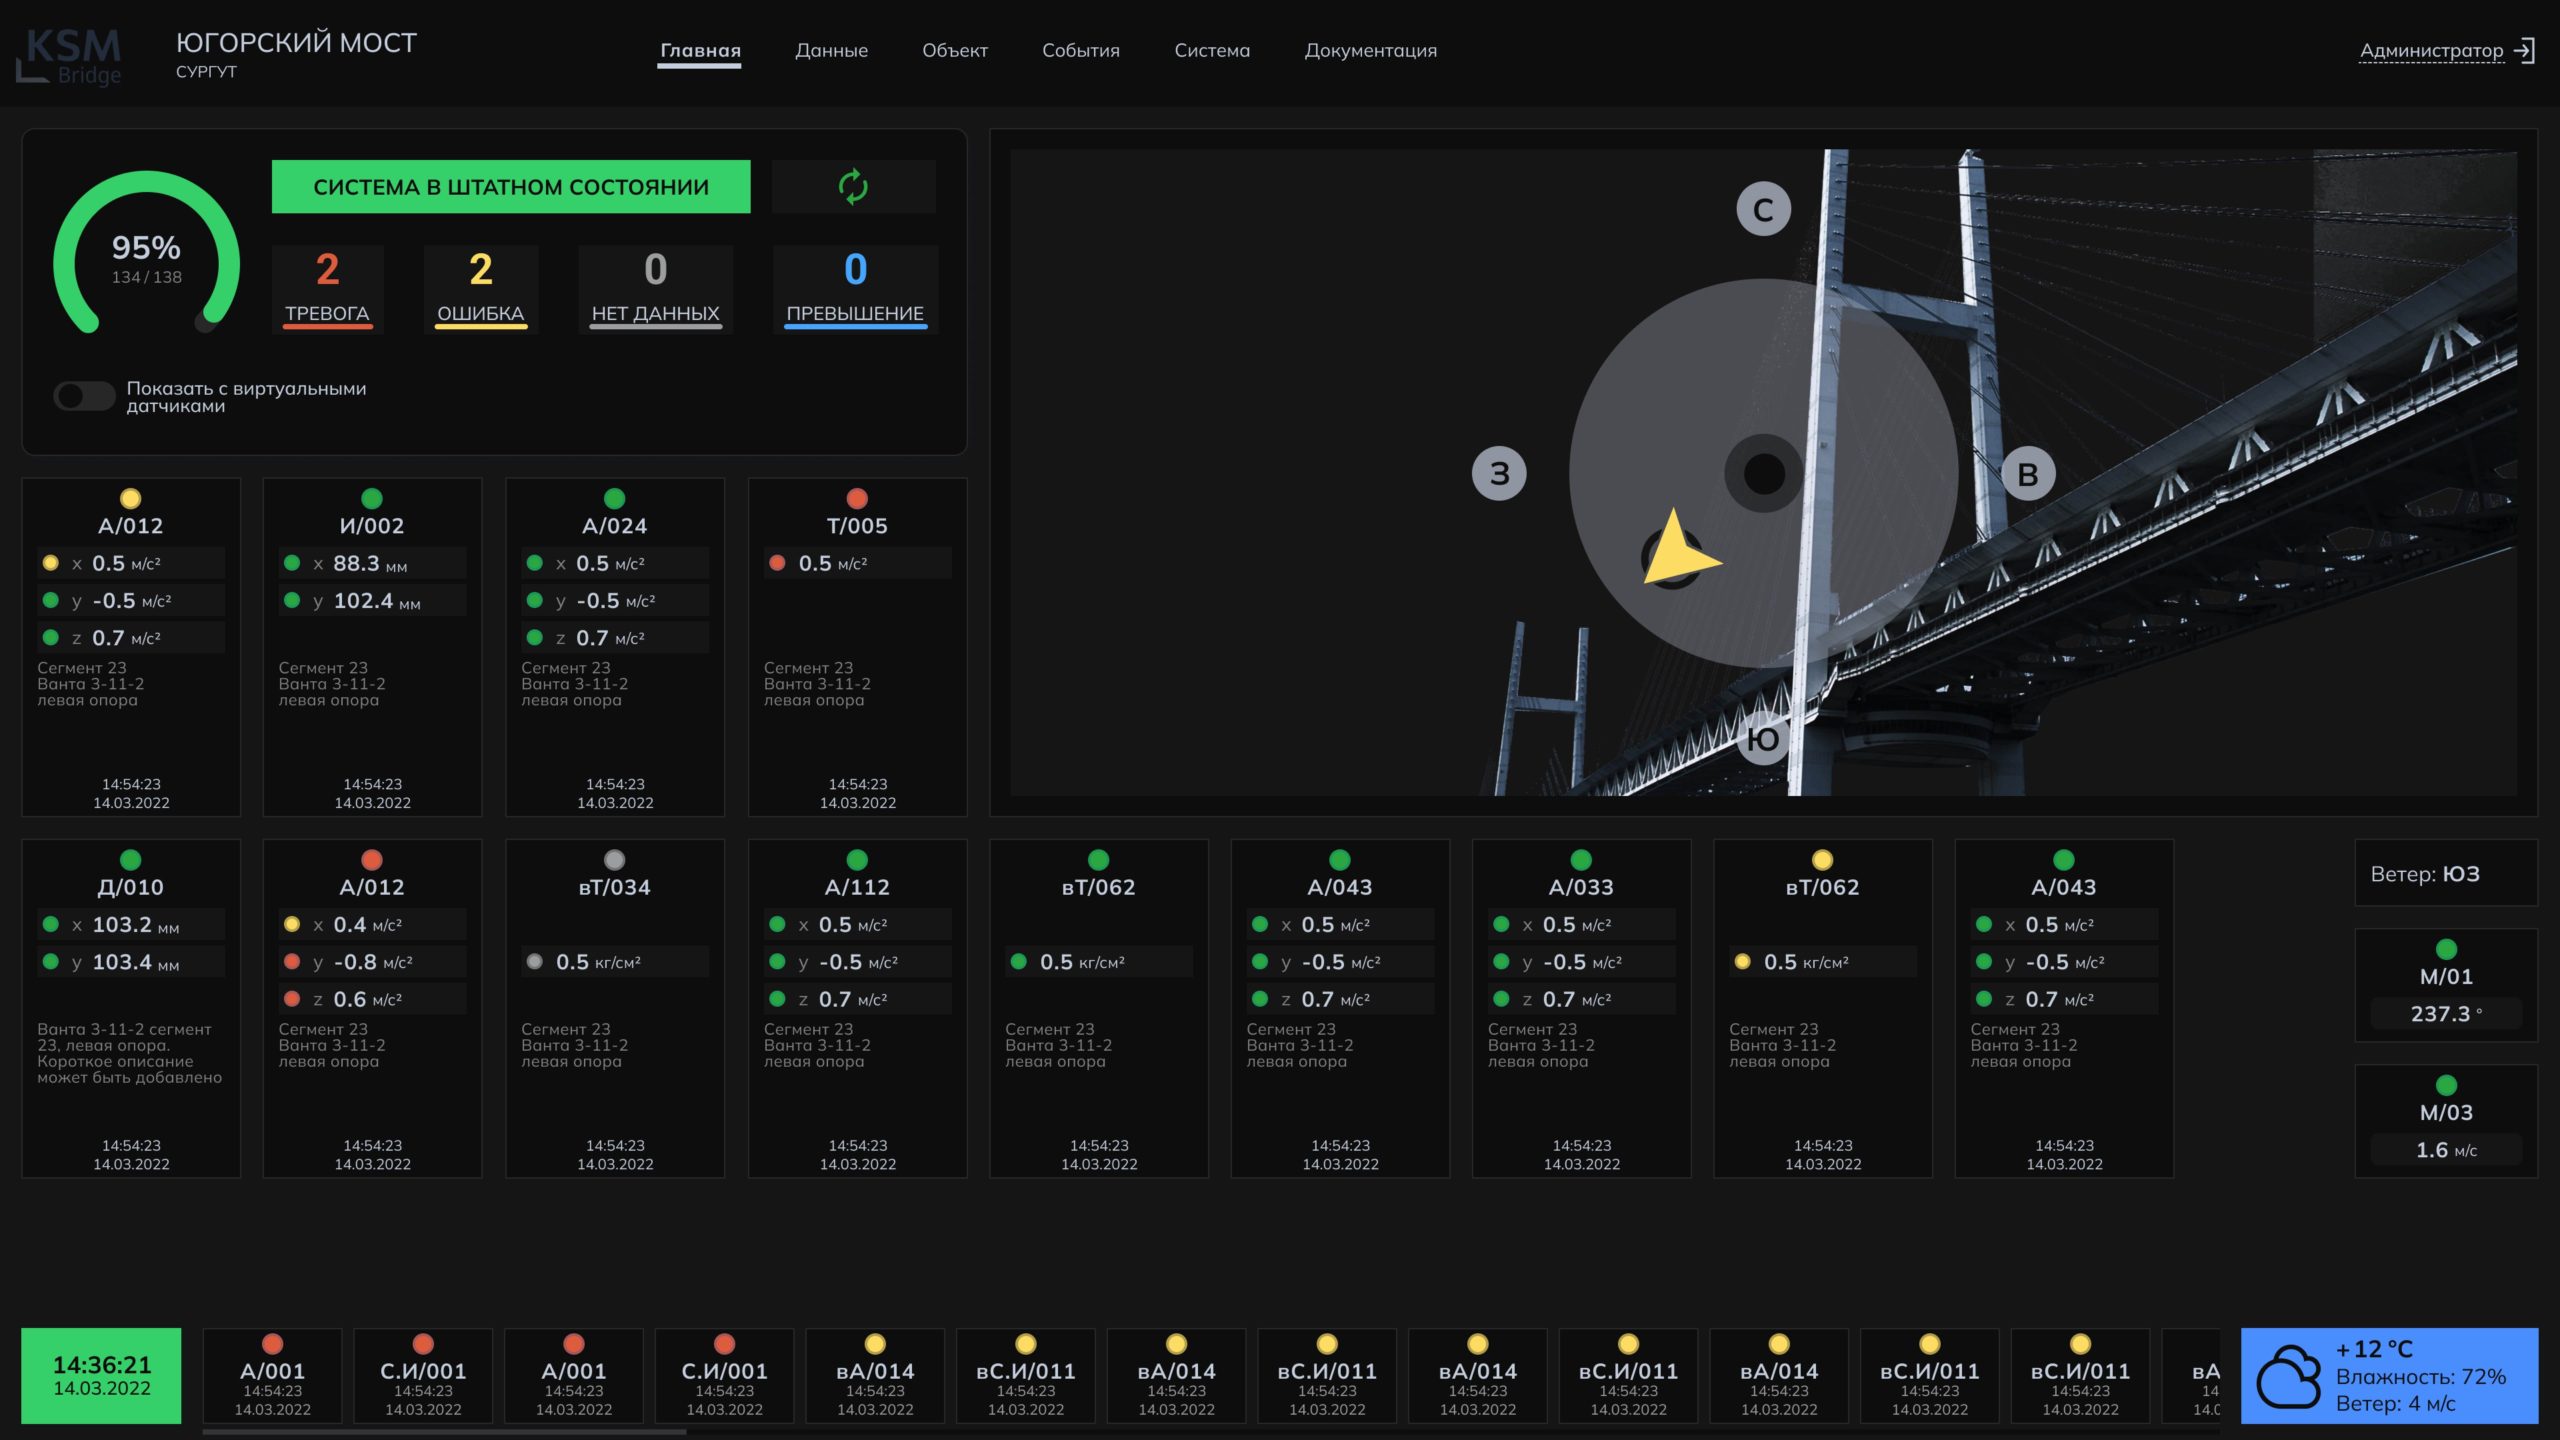This screenshot has width=2560, height=1440.
Task: Click the 134 / 138 sensor count
Action: (x=146, y=277)
